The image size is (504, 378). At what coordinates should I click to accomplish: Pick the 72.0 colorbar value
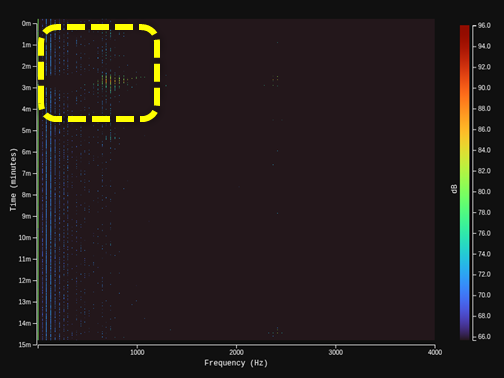pos(484,274)
